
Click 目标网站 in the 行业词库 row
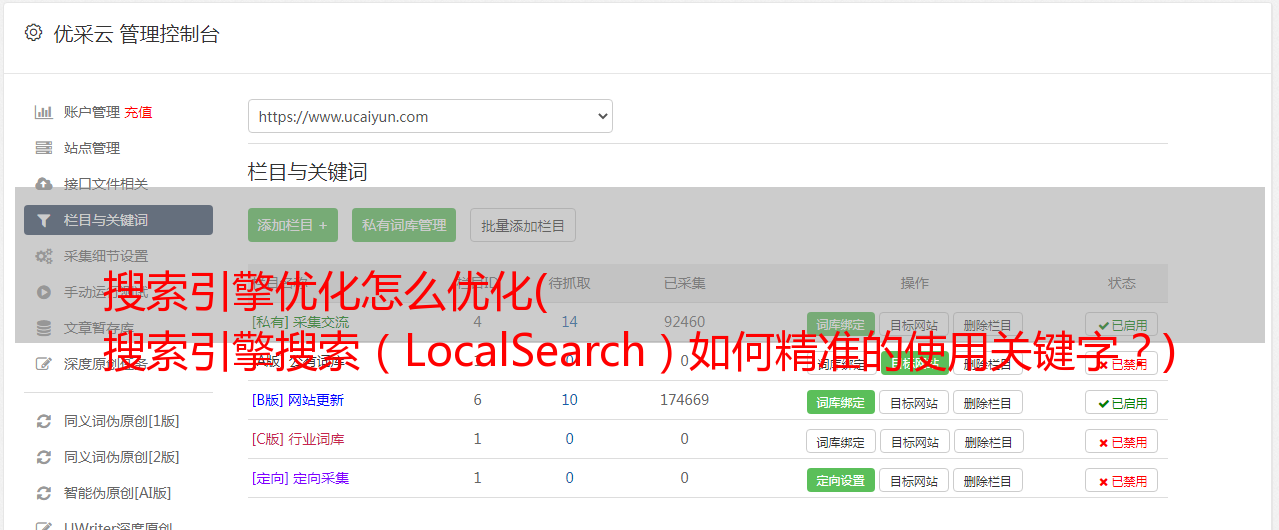click(x=914, y=441)
